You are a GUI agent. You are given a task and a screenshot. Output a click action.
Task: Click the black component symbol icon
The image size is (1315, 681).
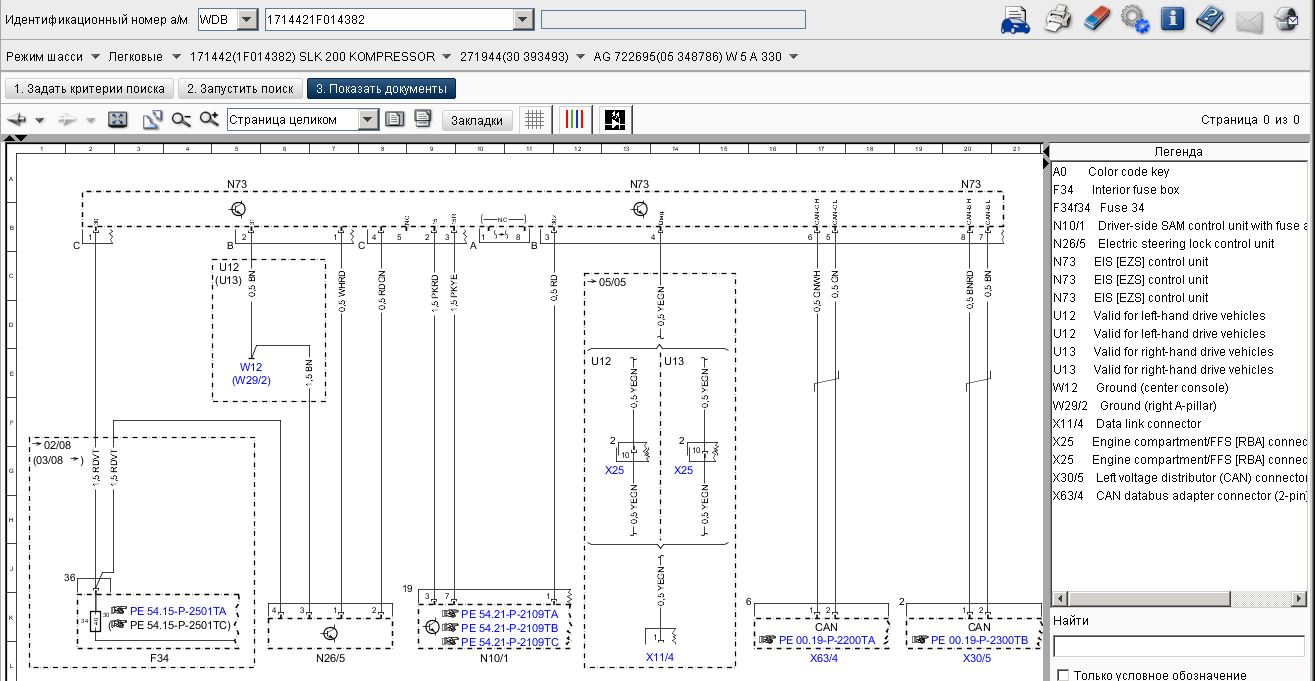click(x=617, y=120)
